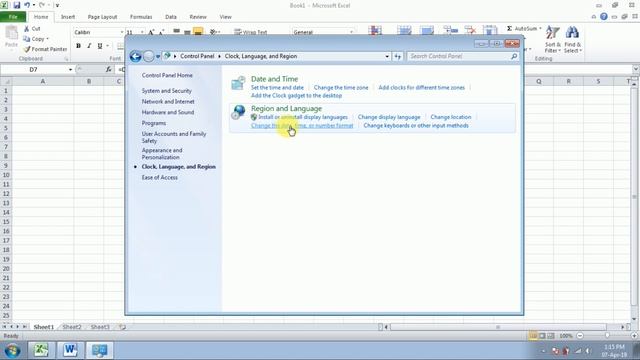Decrease font size with Shrink Font icon

click(x=161, y=32)
